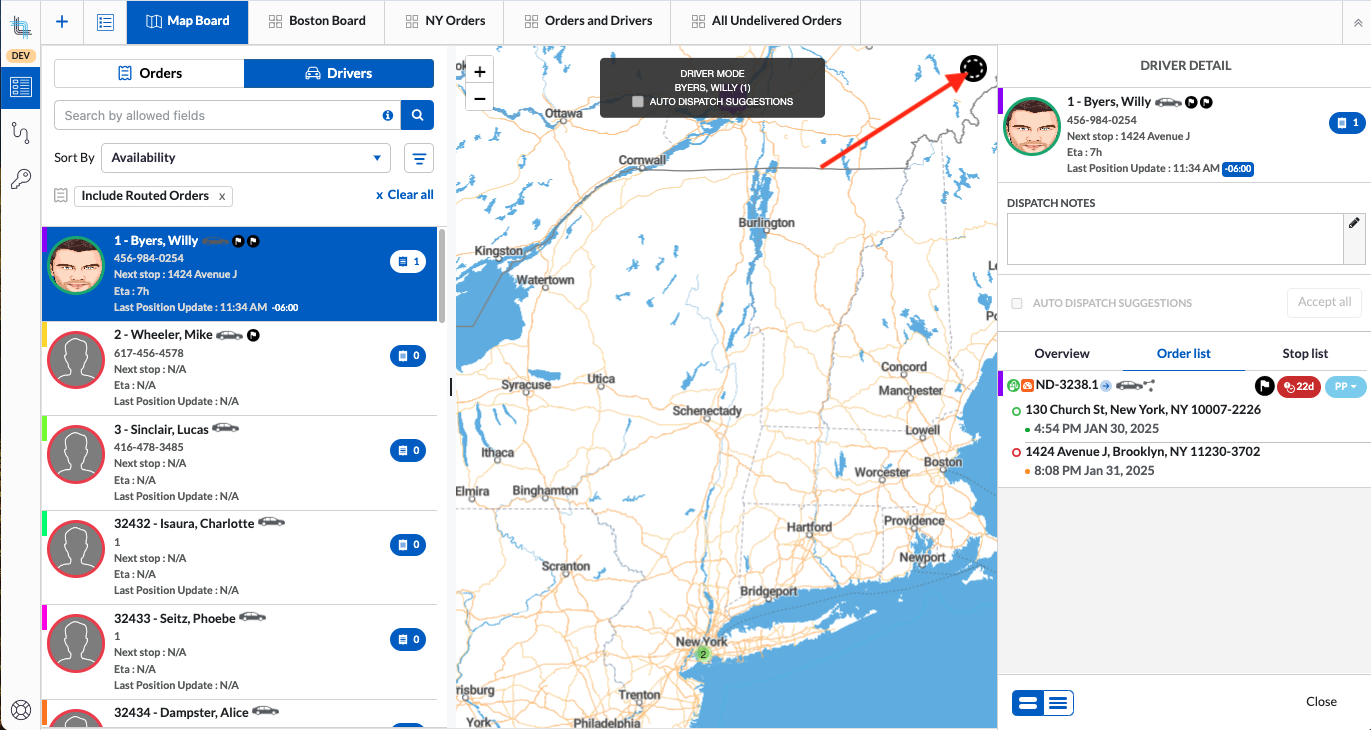Open the key icon in left sidebar
This screenshot has width=1371, height=730.
tap(20, 179)
